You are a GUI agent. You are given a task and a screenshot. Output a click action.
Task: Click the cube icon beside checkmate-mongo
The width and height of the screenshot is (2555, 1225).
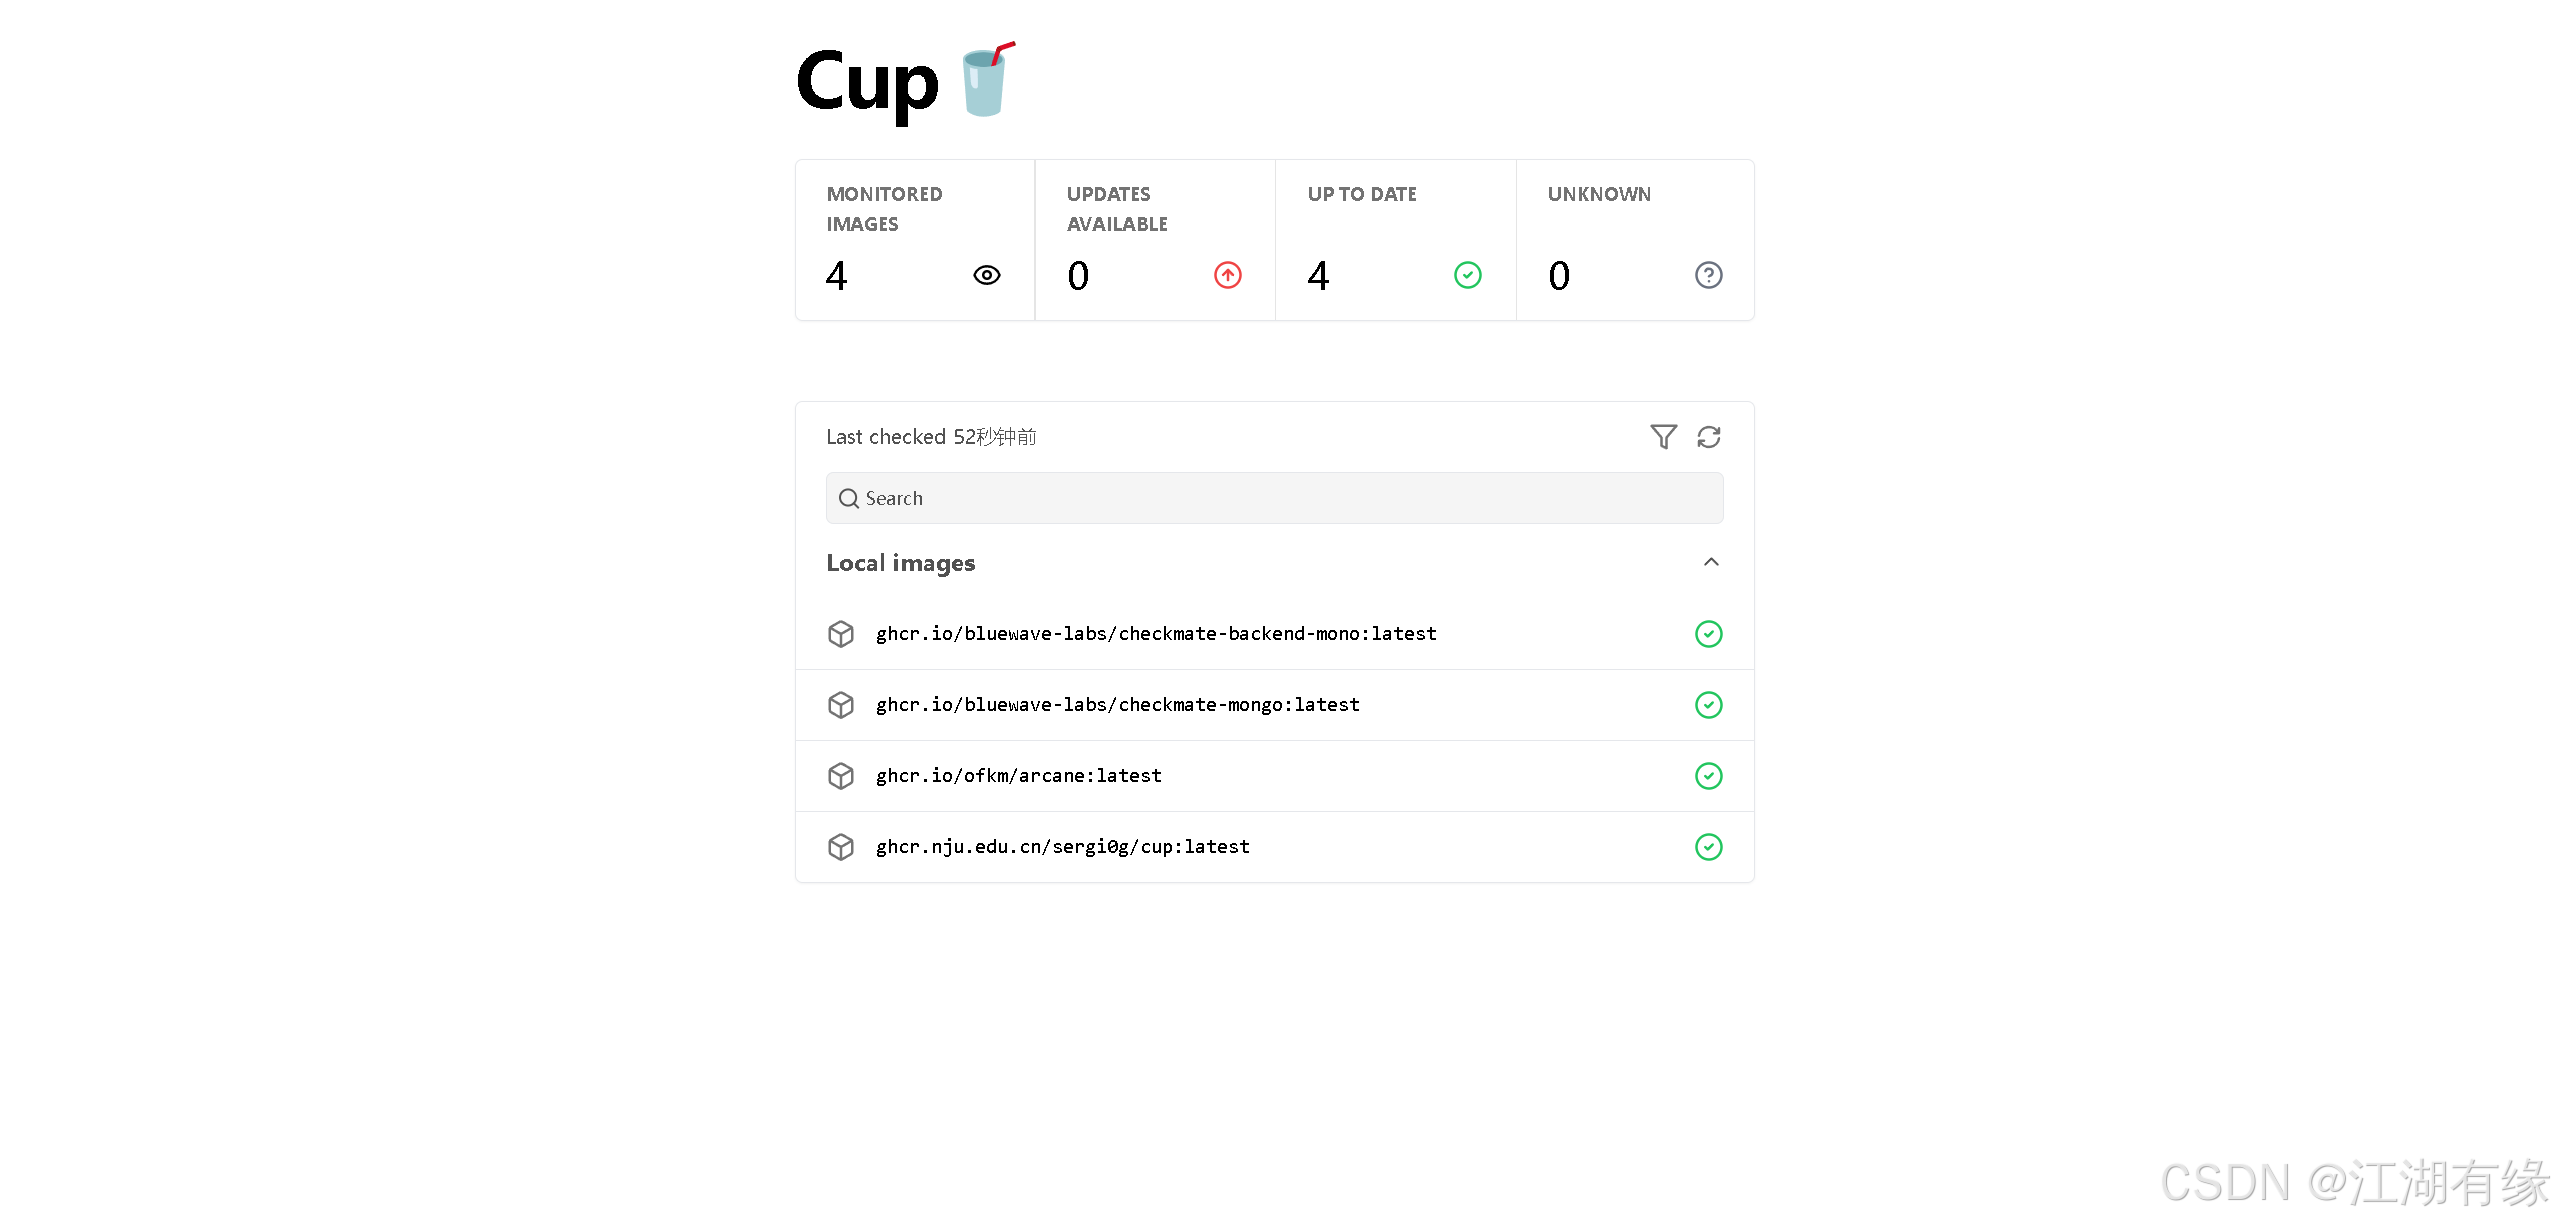841,705
